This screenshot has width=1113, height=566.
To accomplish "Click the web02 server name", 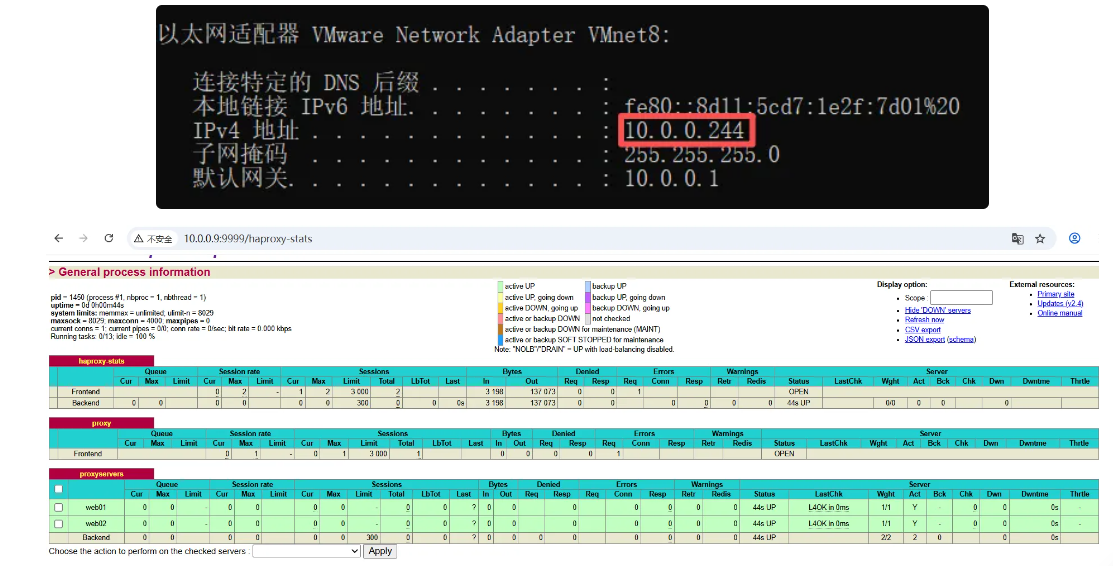I will pos(96,524).
